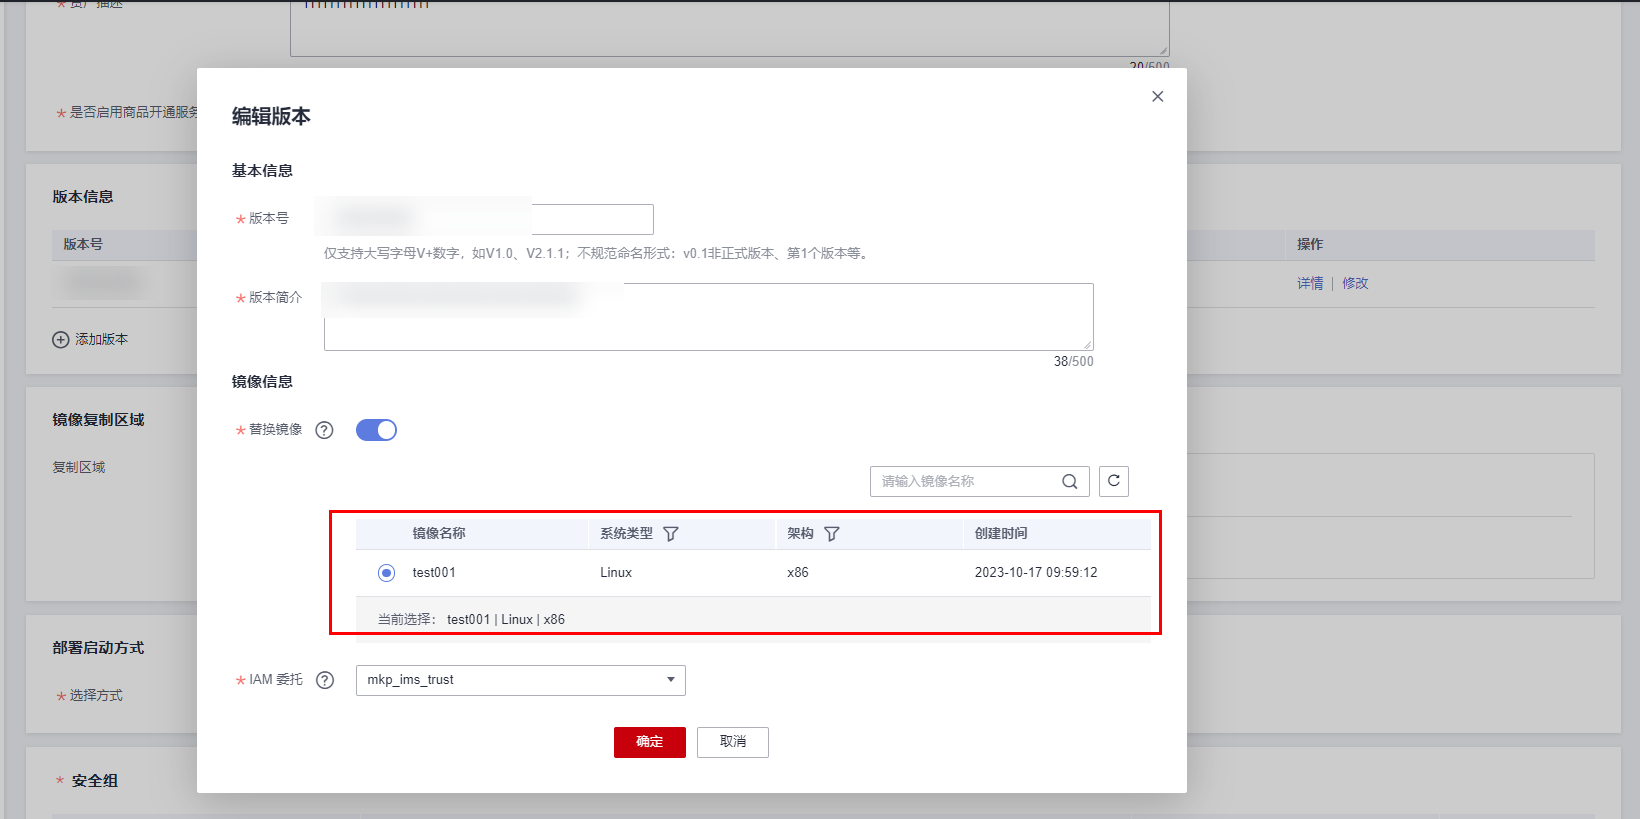1640x819 pixels.
Task: Open the filter icon for 架构 column
Action: (832, 534)
